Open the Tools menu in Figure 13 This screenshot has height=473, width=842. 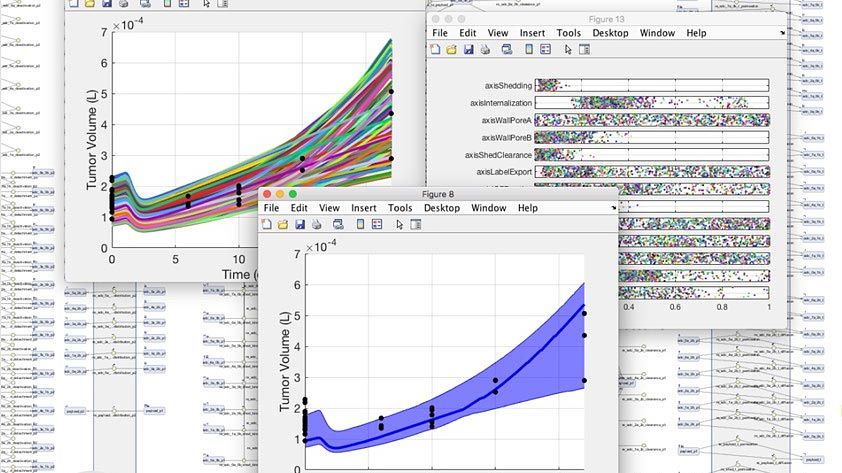point(569,33)
